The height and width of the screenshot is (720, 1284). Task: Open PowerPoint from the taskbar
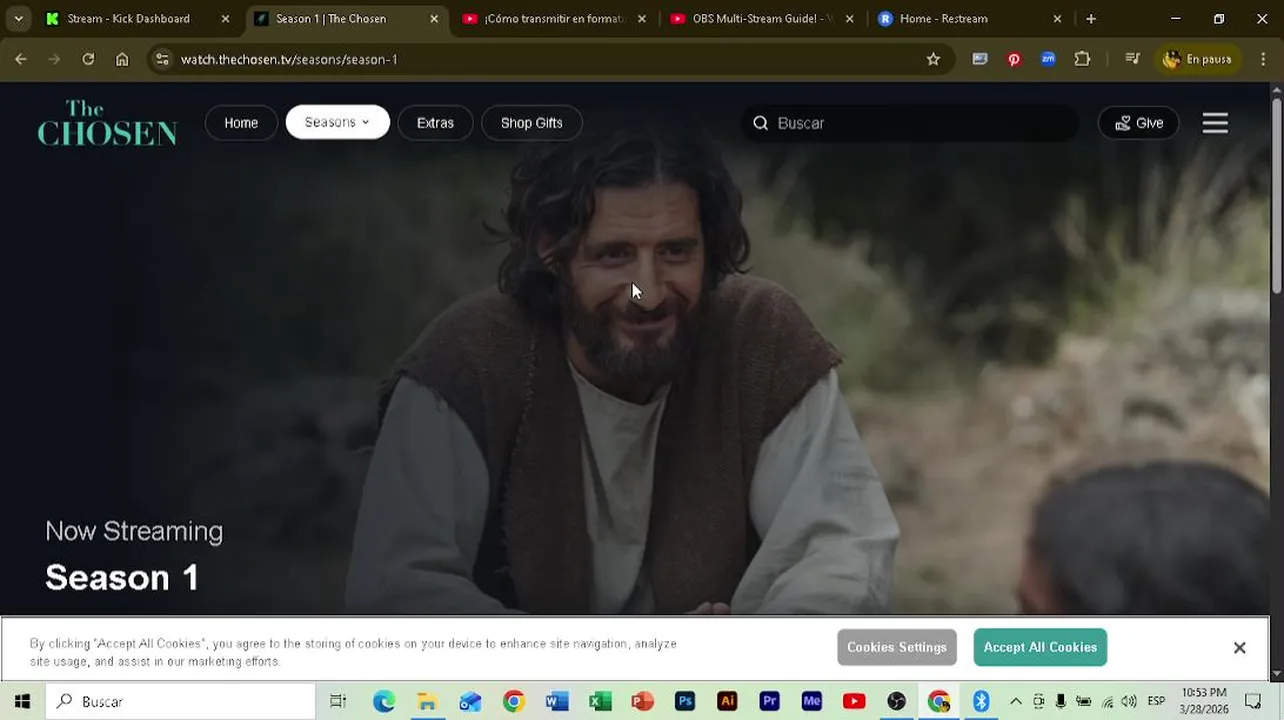[642, 701]
